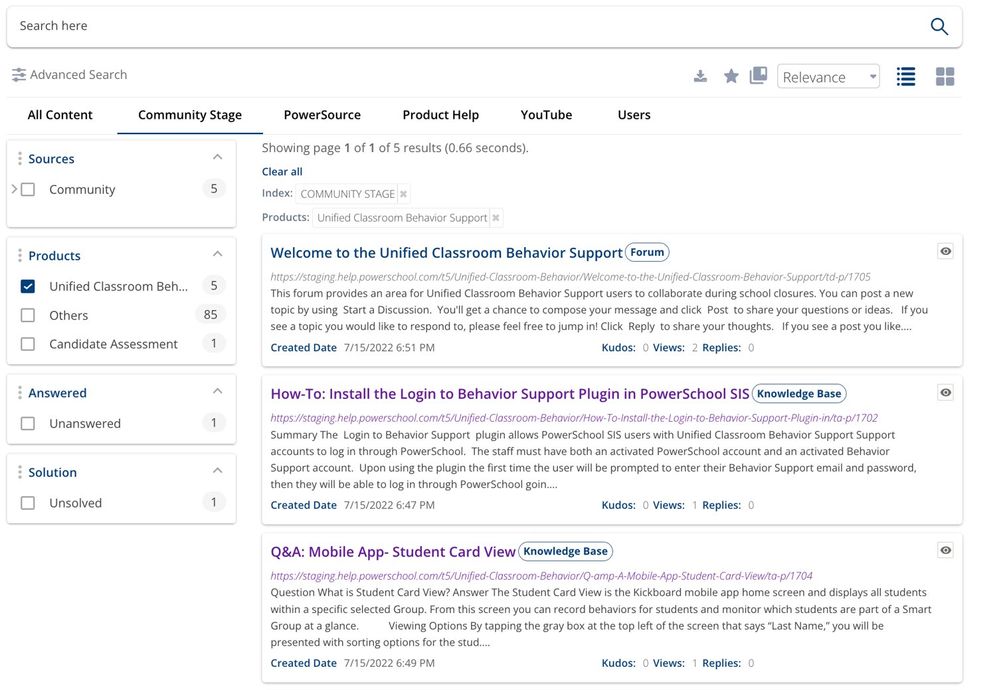Image resolution: width=999 pixels, height=690 pixels.
Task: Switch to the PowerSource tab
Action: pyautogui.click(x=322, y=115)
